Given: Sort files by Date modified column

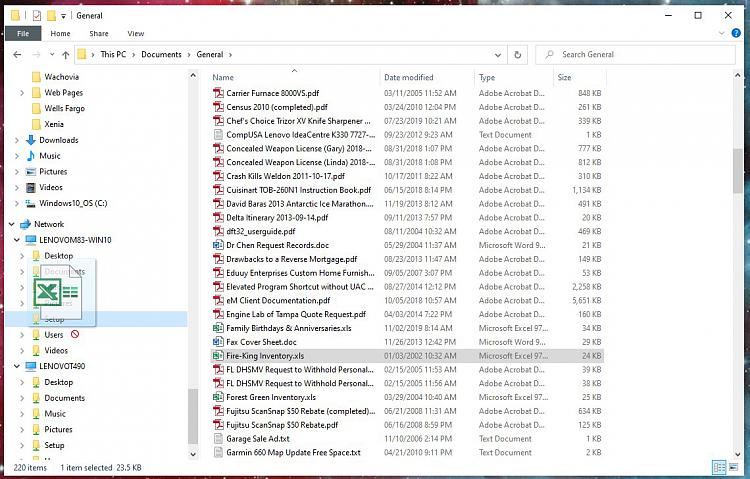Looking at the screenshot, I should click(x=409, y=77).
